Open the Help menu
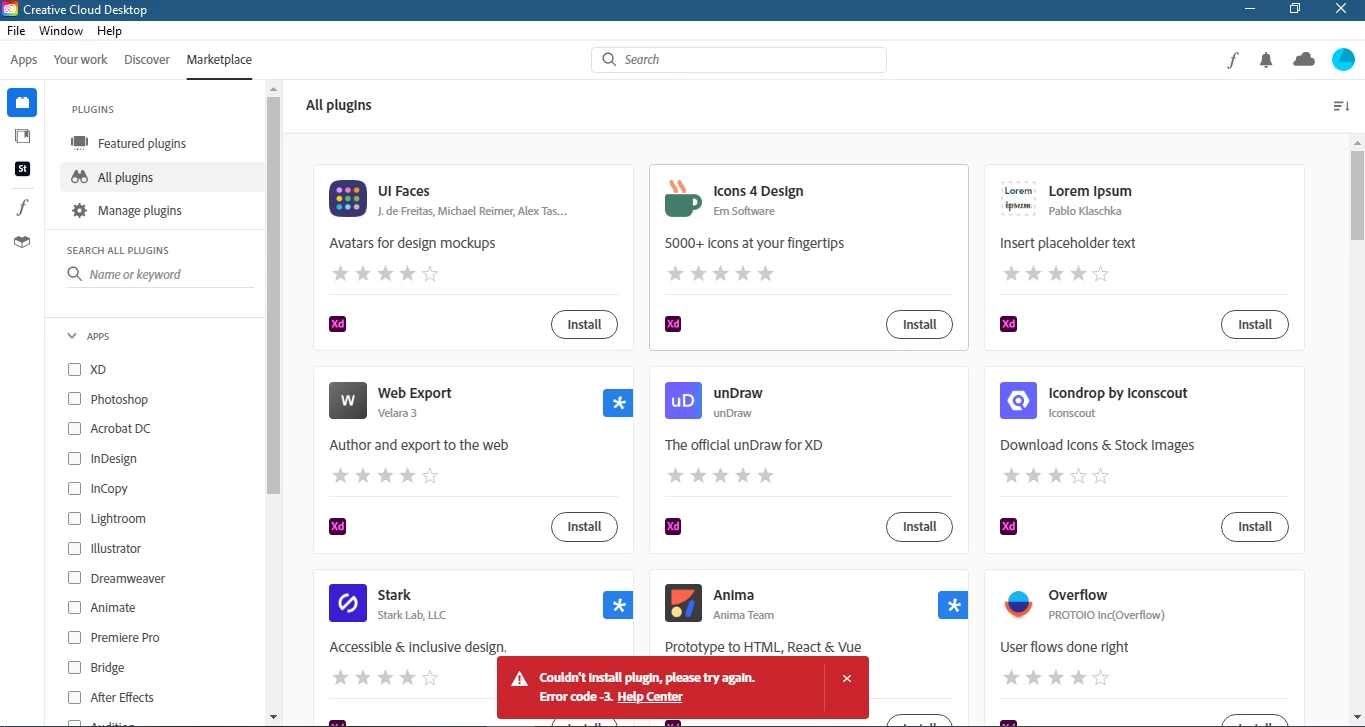Screen dimensions: 1365x727 pos(109,31)
